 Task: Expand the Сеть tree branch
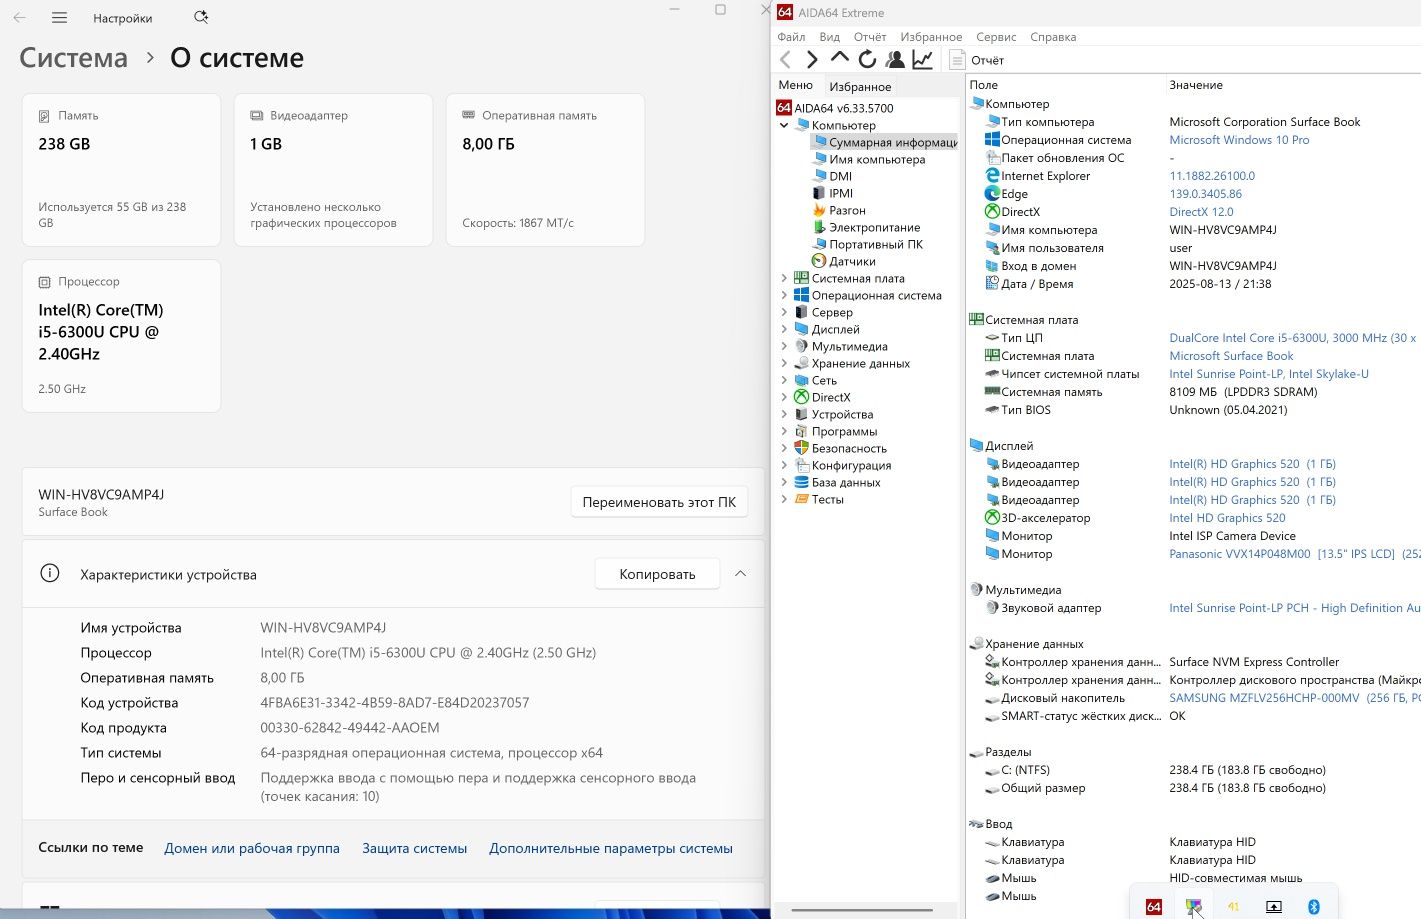[x=784, y=380]
